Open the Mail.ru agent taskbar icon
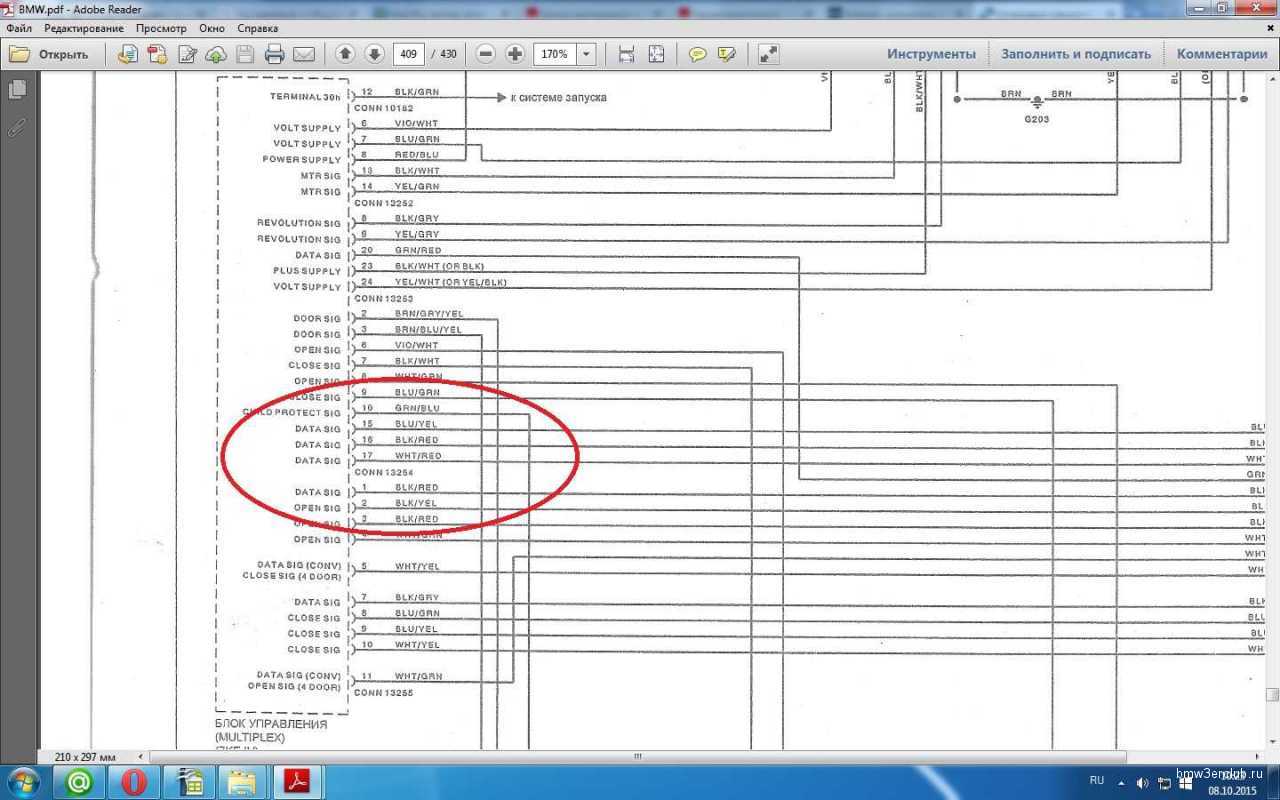Viewport: 1280px width, 800px height. tap(79, 782)
